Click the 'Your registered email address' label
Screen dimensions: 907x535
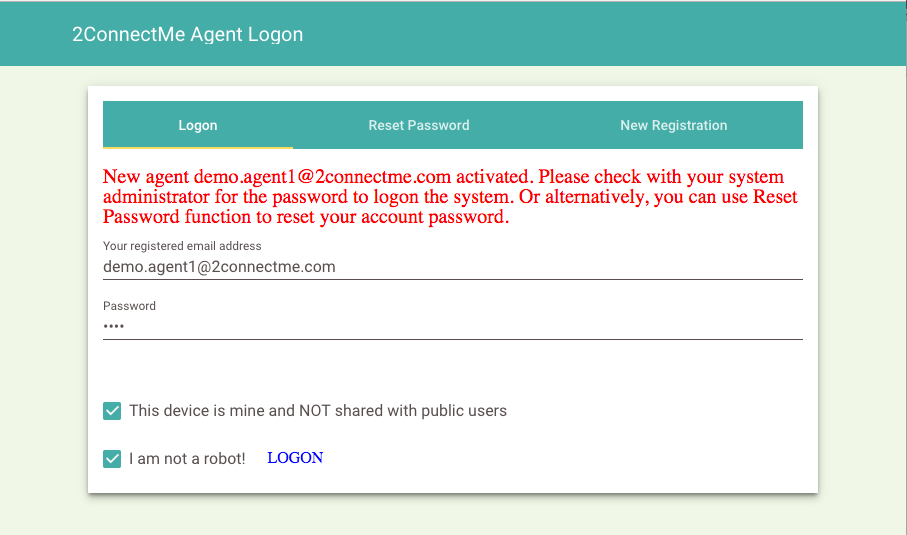point(182,246)
